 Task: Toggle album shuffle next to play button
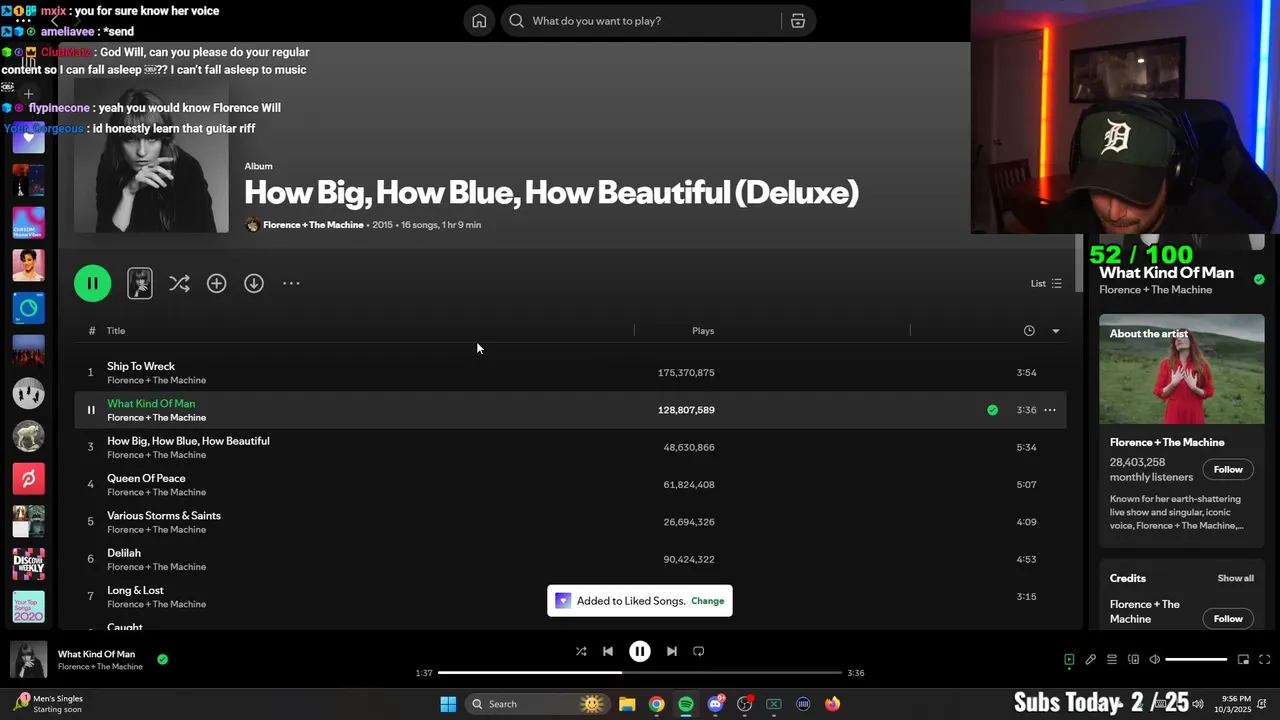point(179,284)
